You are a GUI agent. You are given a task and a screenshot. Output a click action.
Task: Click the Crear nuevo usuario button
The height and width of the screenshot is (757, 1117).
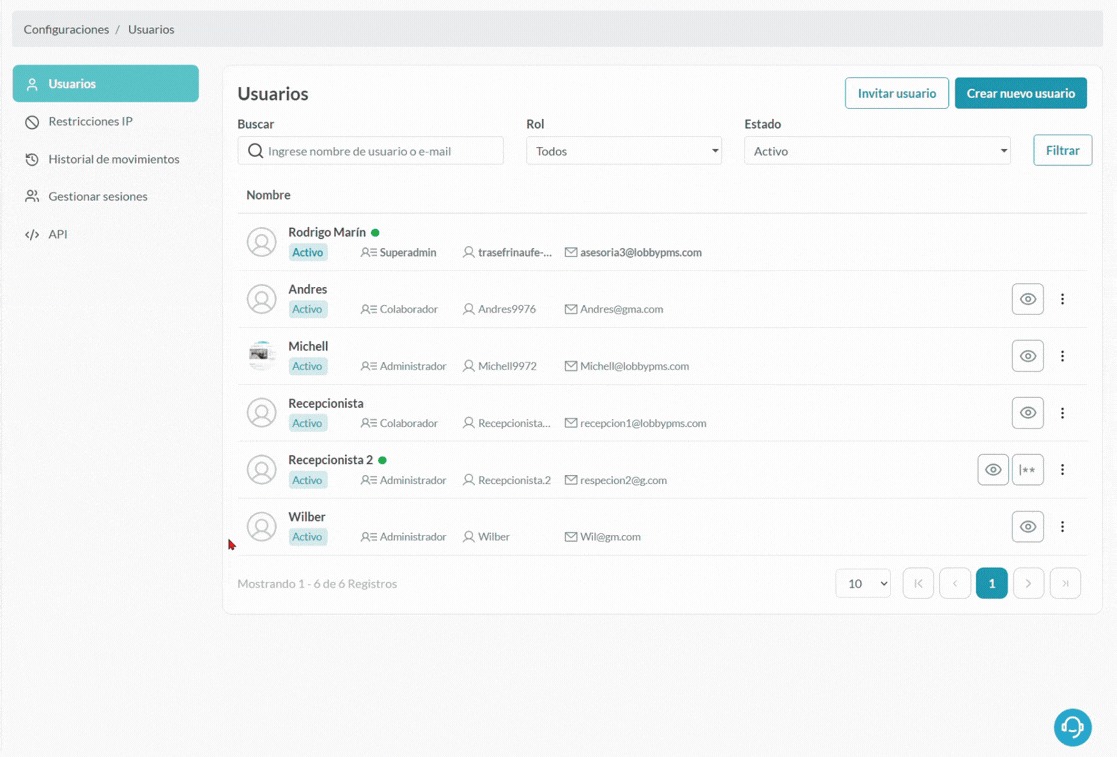pyautogui.click(x=1020, y=93)
